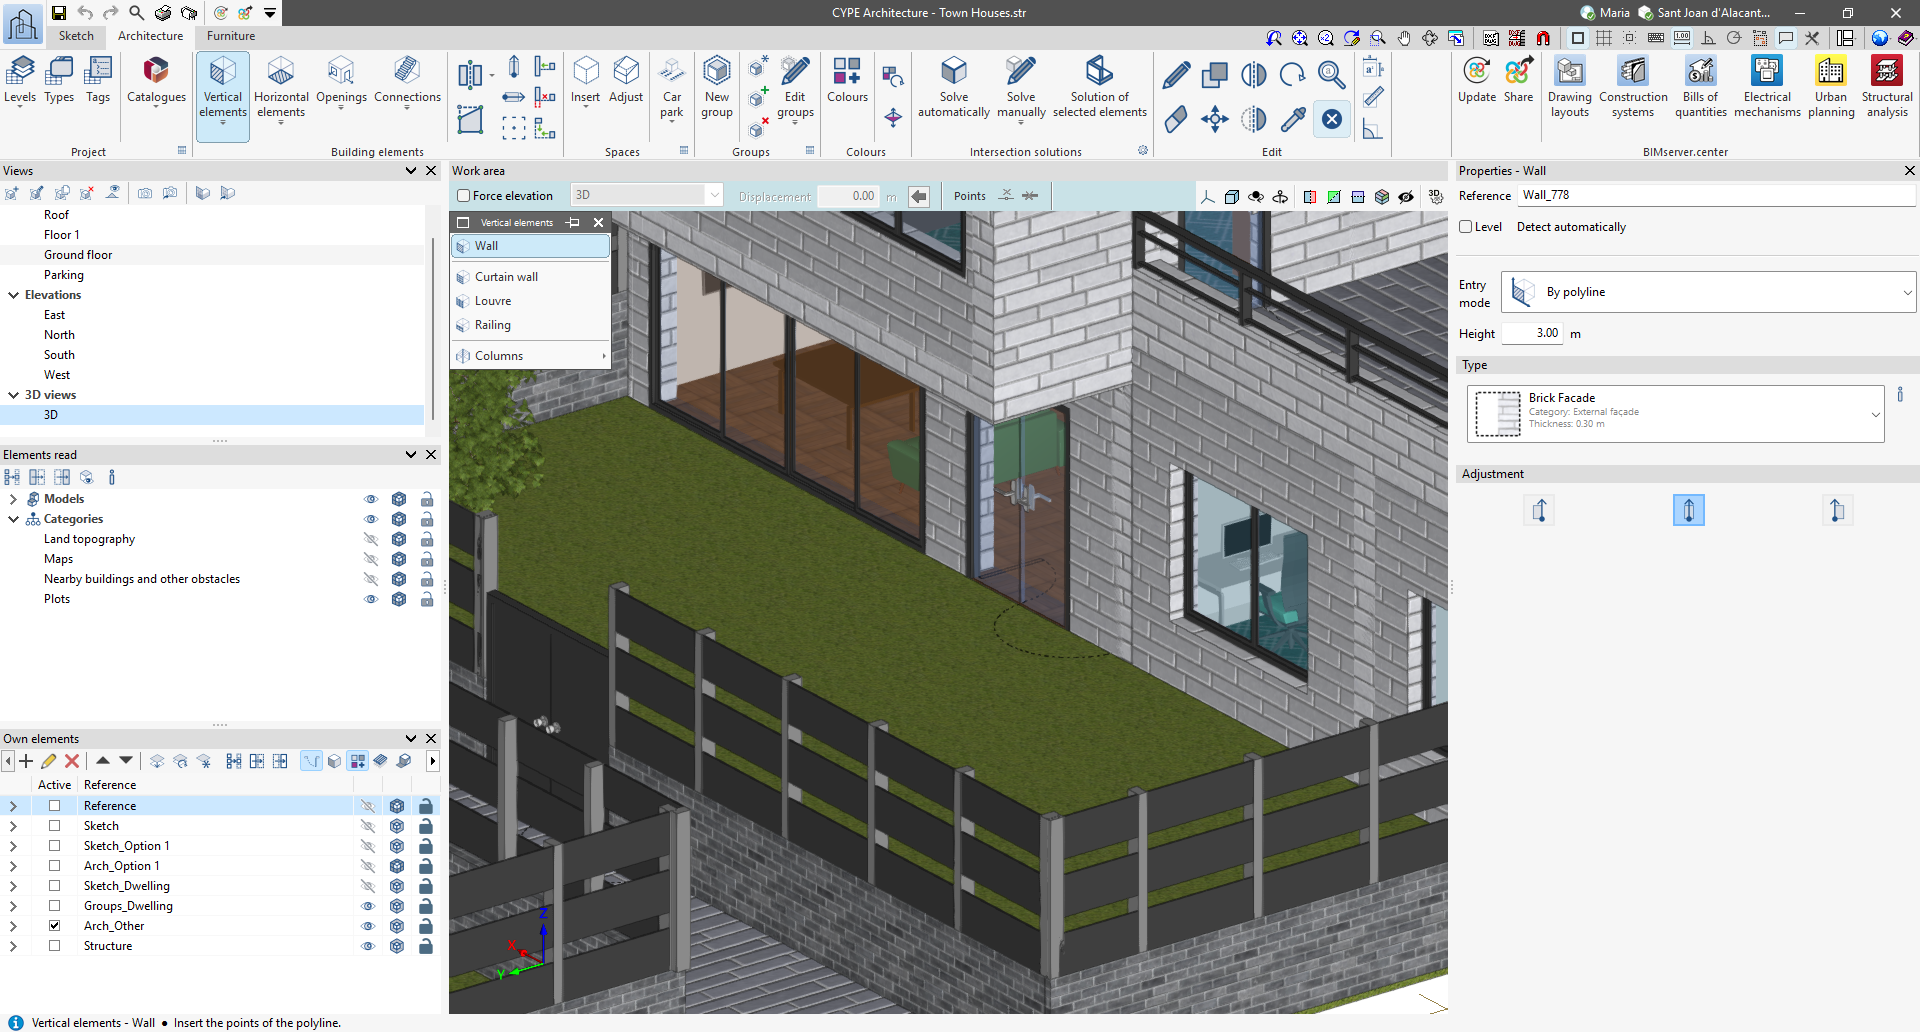The image size is (1920, 1032).
Task: Toggle visibility of Groups_Dwelling
Action: (x=368, y=906)
